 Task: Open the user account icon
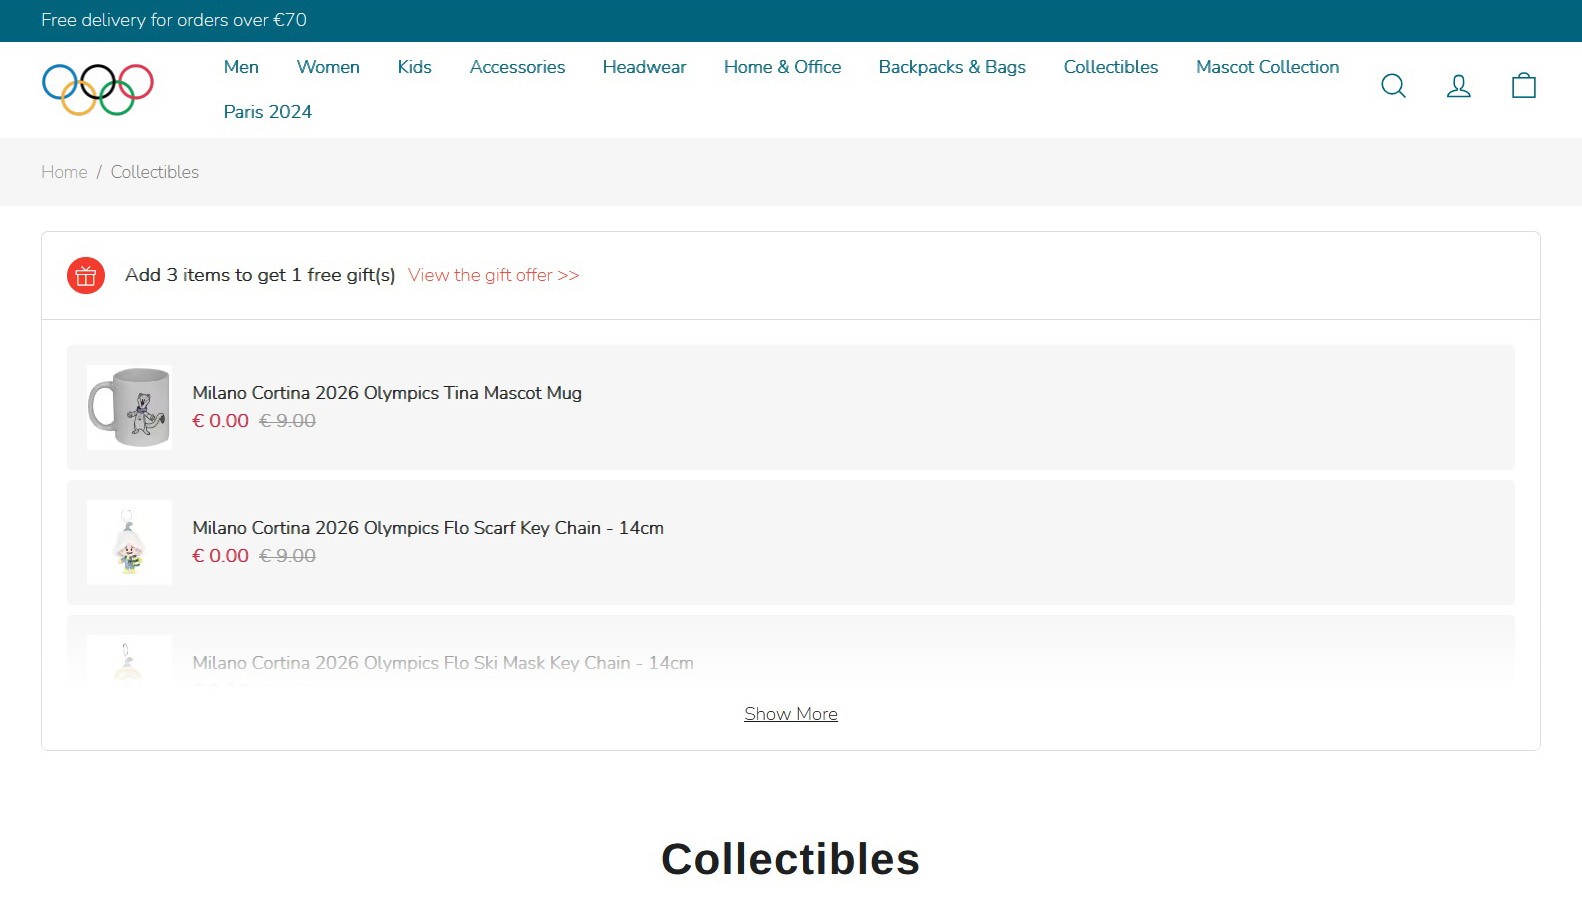click(1458, 86)
